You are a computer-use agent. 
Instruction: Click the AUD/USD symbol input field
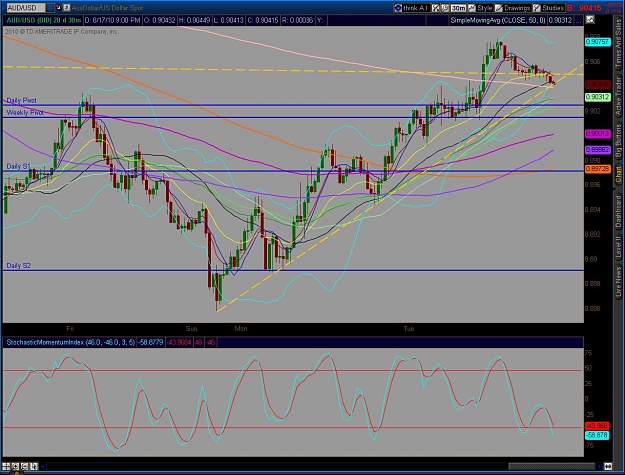pos(26,8)
